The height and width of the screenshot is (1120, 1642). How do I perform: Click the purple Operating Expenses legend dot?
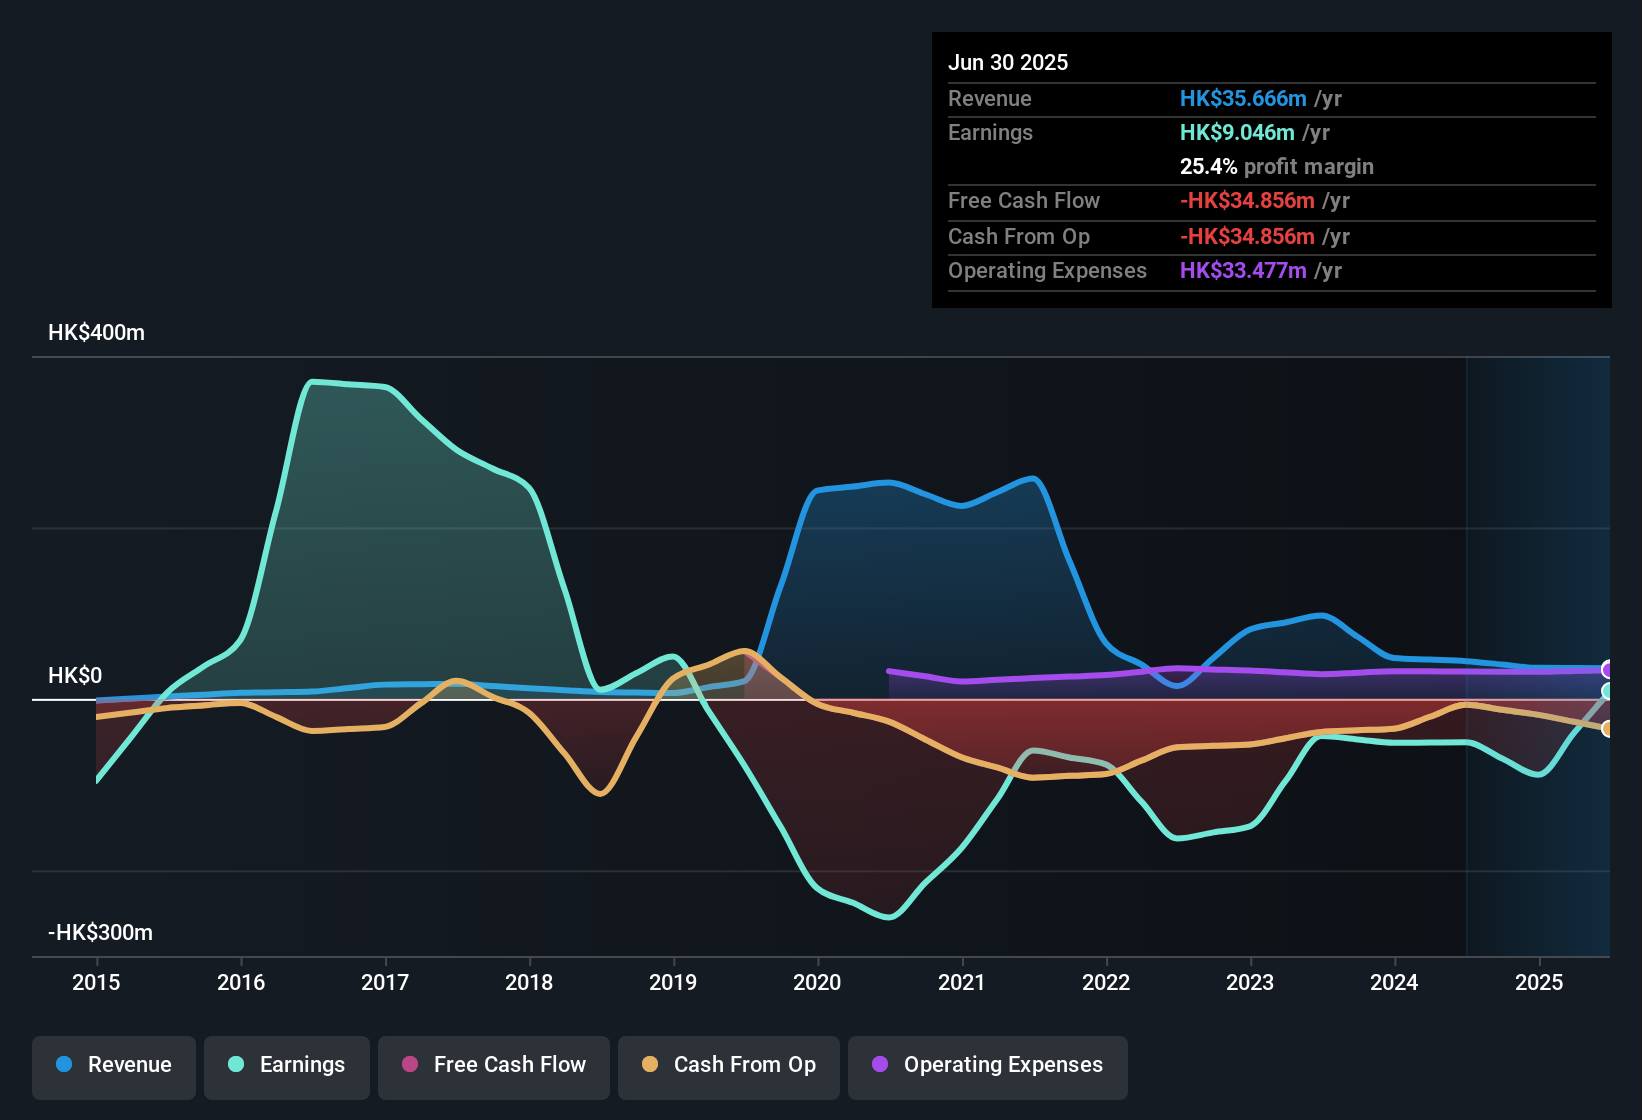[x=879, y=1065]
